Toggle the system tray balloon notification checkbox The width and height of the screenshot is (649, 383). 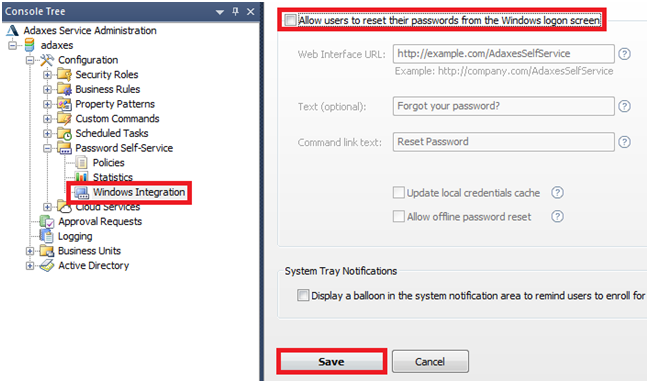pos(303,295)
